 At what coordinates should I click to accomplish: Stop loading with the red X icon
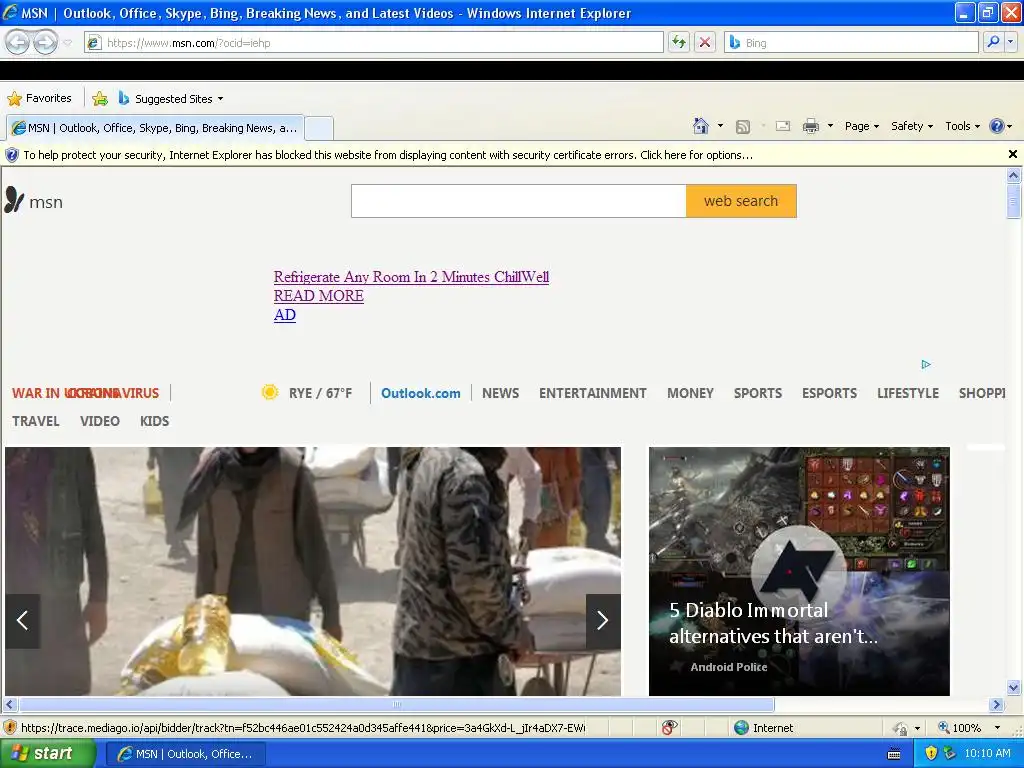pyautogui.click(x=705, y=42)
